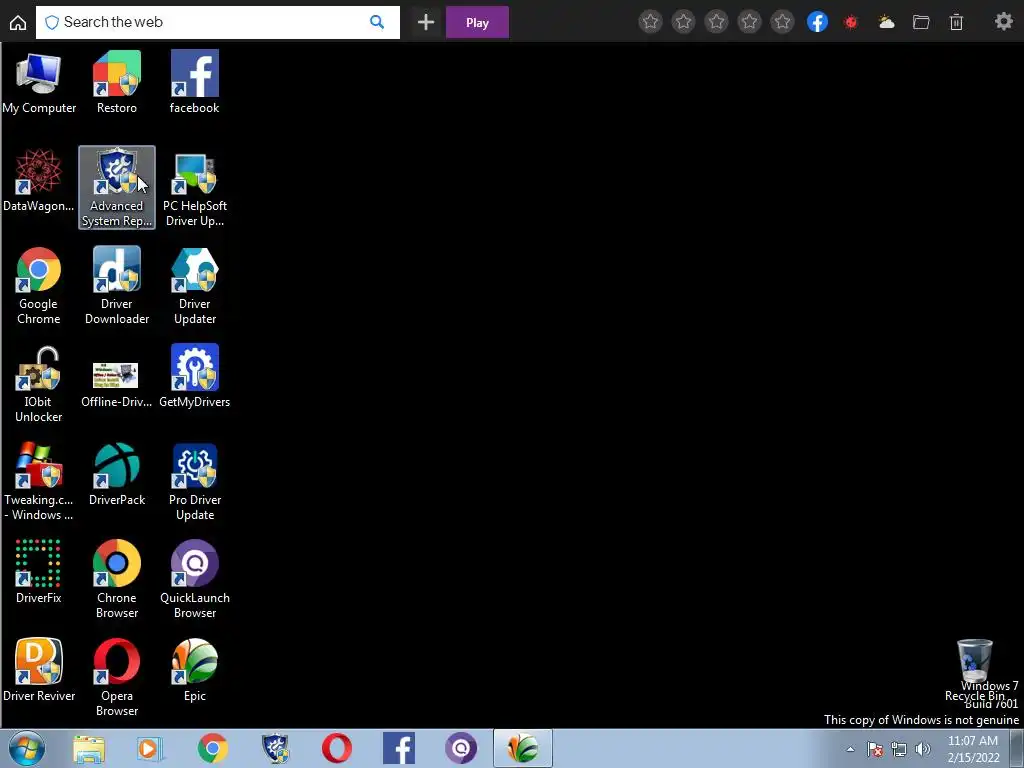The height and width of the screenshot is (768, 1024).
Task: Select the PC HelpSoft Driver Updater shortcut
Action: (x=195, y=189)
